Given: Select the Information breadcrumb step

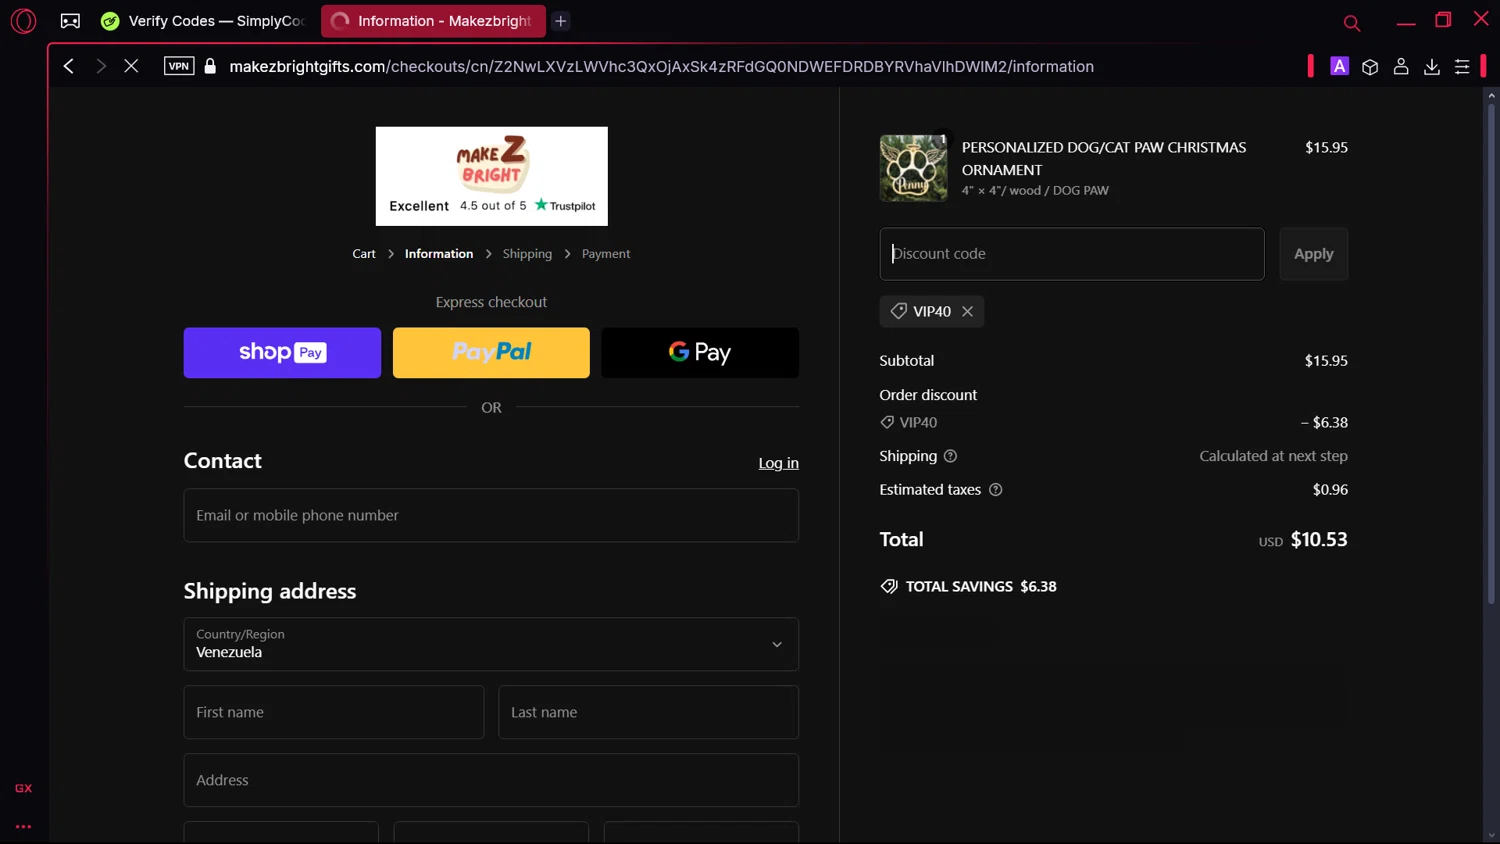Looking at the screenshot, I should pyautogui.click(x=439, y=254).
